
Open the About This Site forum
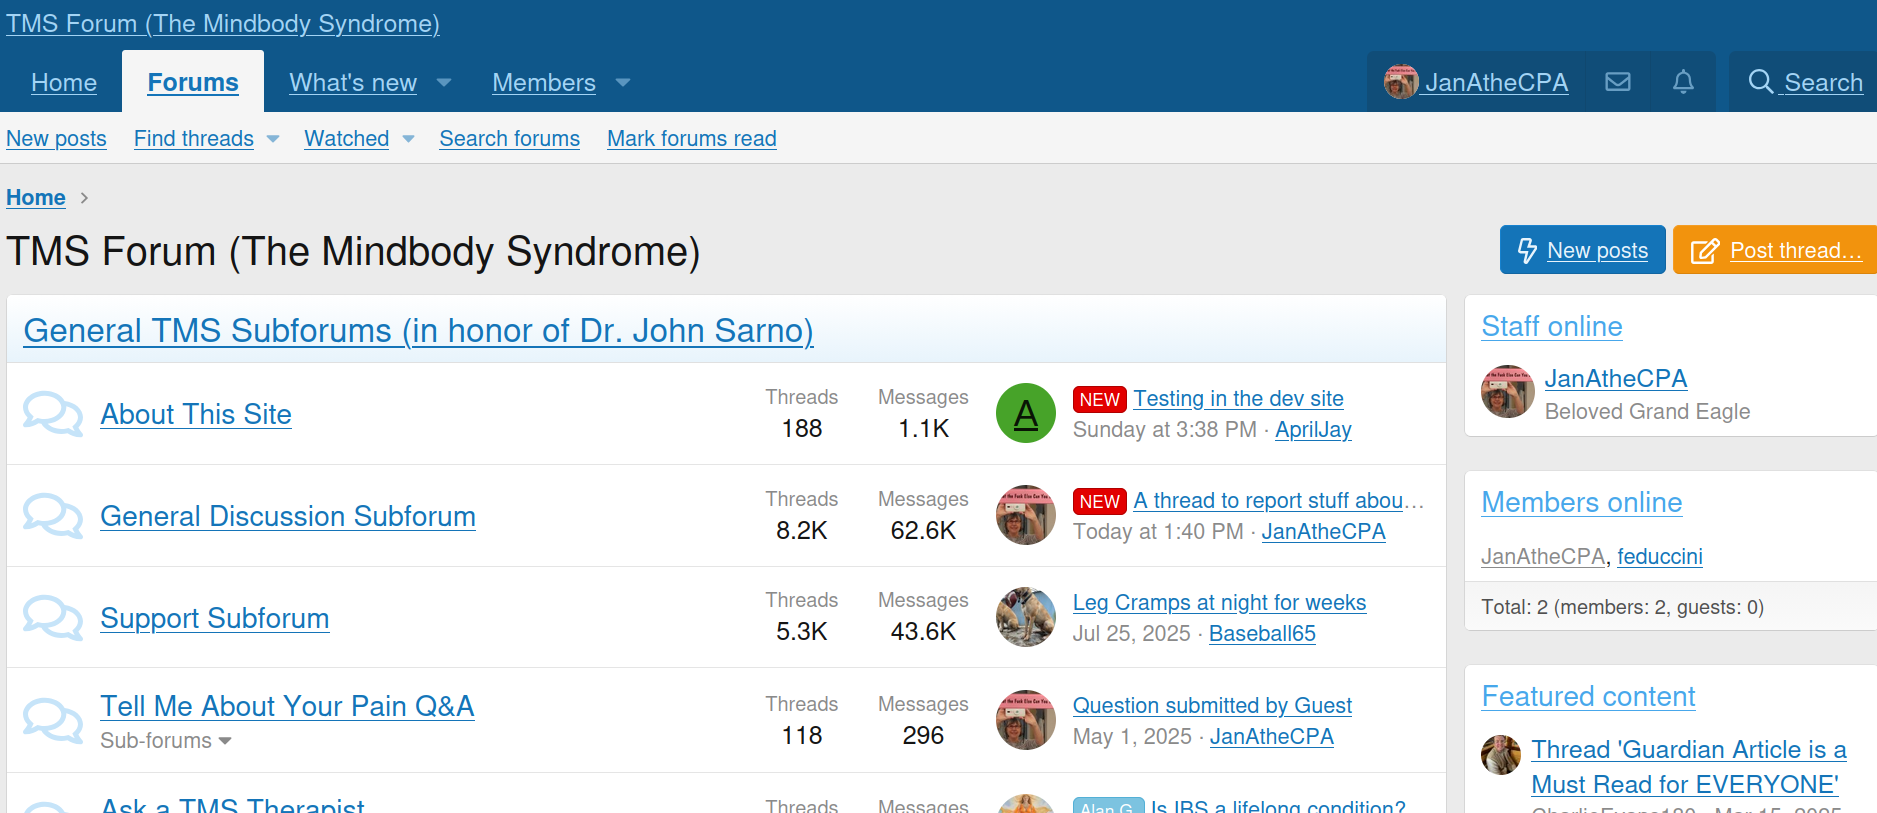tap(196, 414)
